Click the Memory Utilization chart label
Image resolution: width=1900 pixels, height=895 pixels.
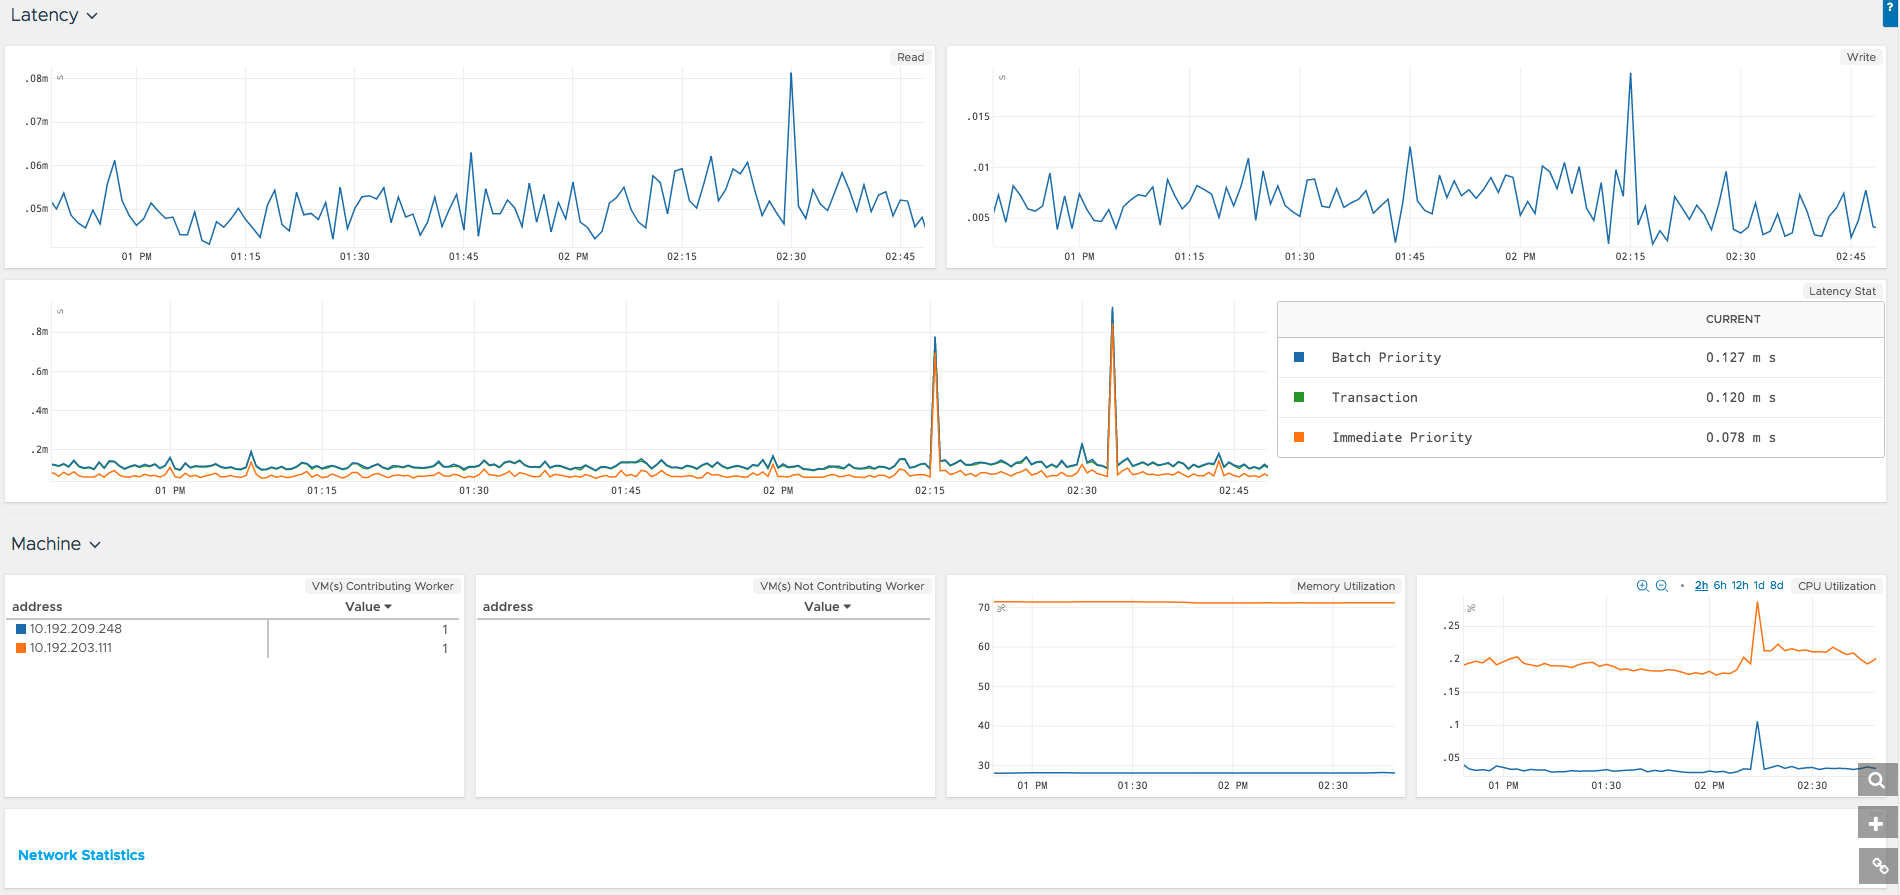click(x=1346, y=586)
